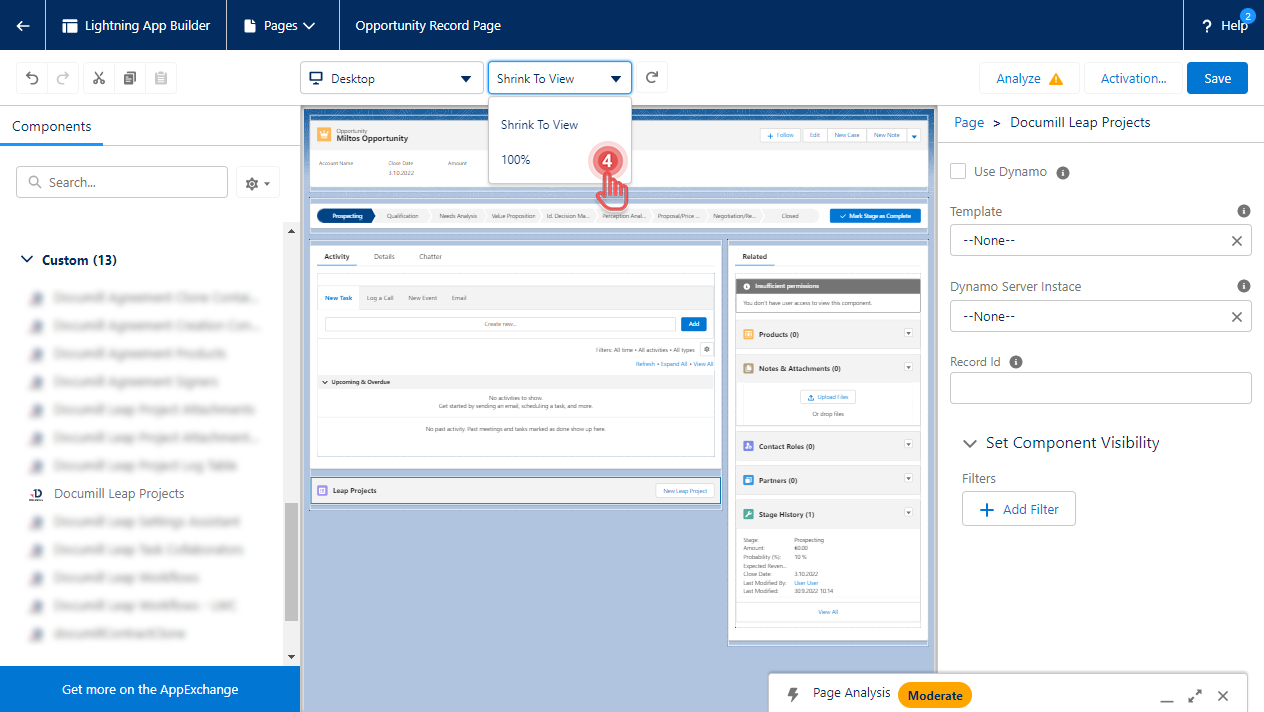Click the components Search field
The width and height of the screenshot is (1264, 712).
point(122,182)
